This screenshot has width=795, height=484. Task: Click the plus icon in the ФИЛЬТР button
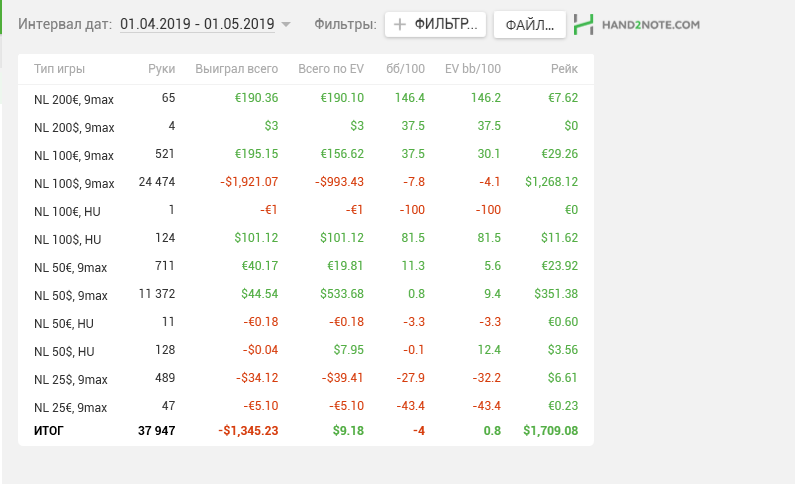coord(400,24)
